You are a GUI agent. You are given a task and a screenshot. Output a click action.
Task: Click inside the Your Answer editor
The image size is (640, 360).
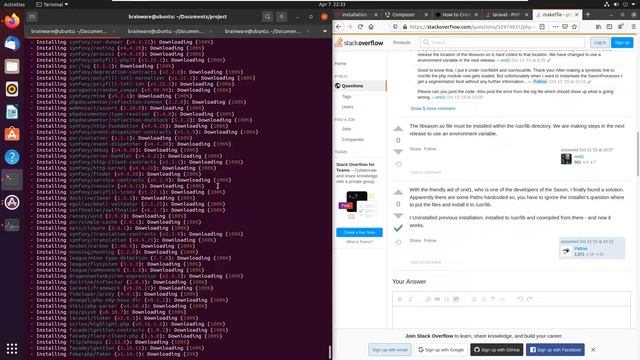tap(511, 318)
